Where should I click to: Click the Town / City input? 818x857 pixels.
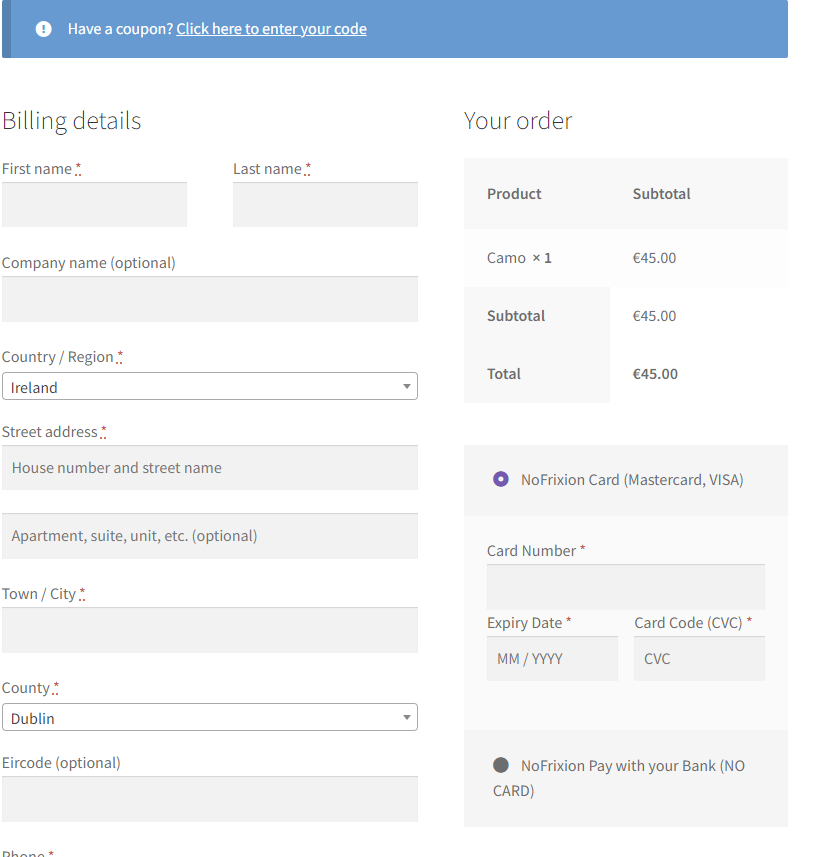[x=209, y=630]
